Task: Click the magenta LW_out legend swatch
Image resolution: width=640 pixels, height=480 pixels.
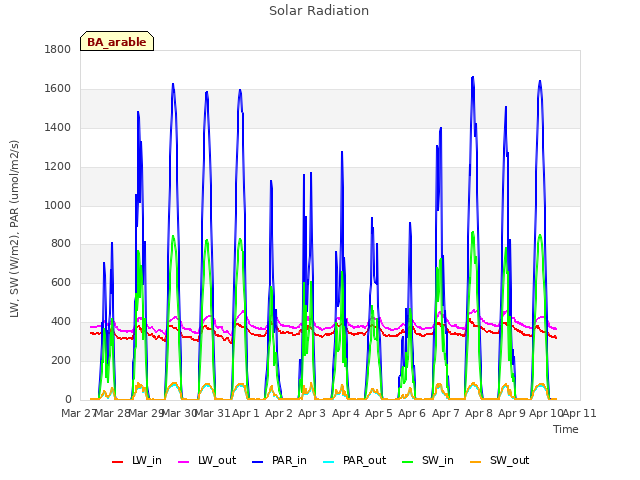Action: pyautogui.click(x=184, y=462)
